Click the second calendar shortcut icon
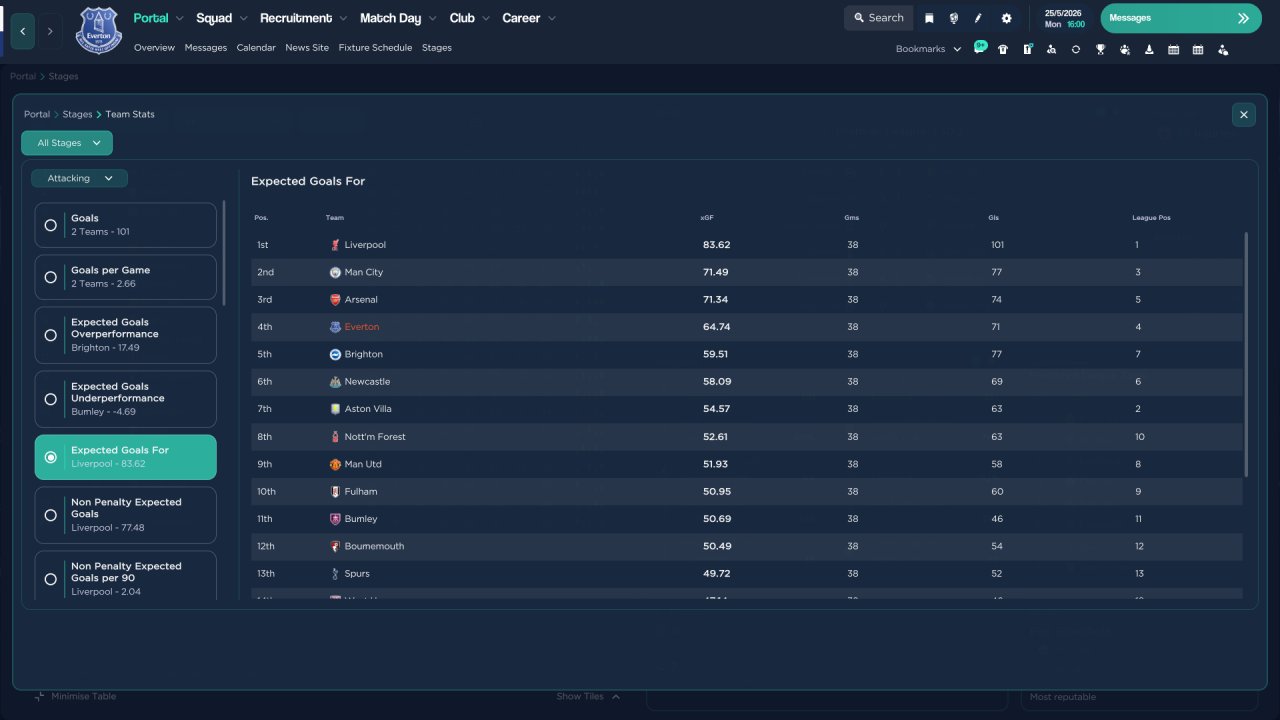 [x=1198, y=49]
